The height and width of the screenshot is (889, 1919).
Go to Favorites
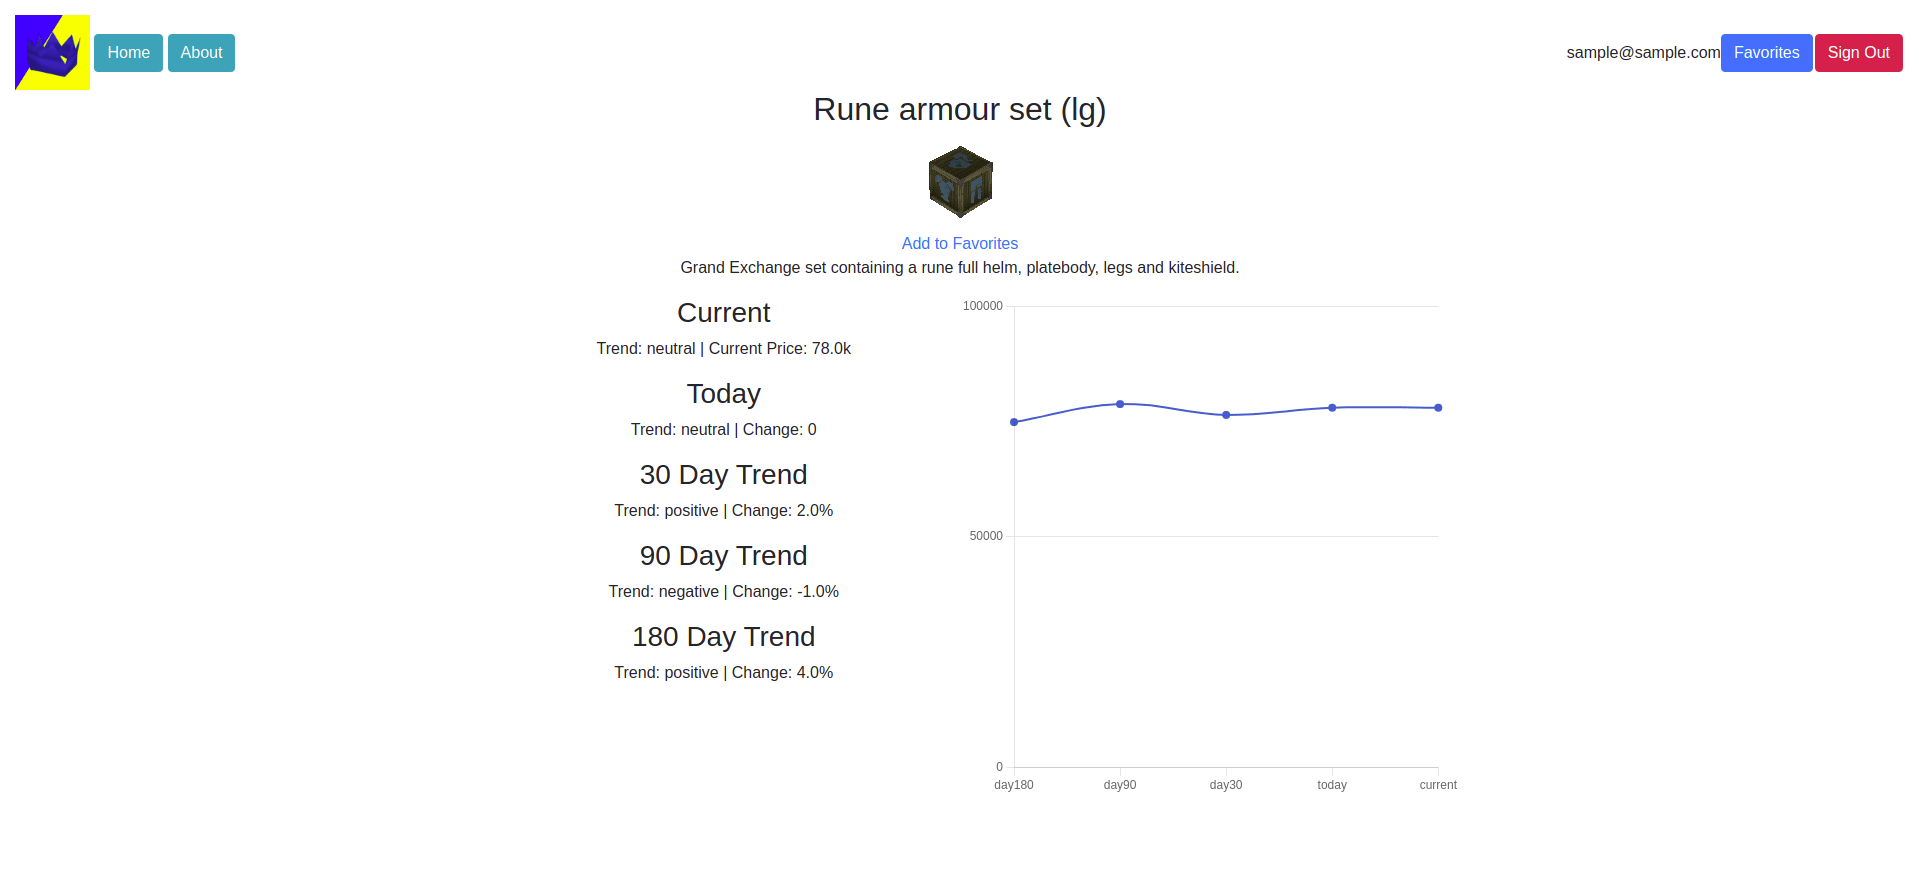coord(1766,53)
